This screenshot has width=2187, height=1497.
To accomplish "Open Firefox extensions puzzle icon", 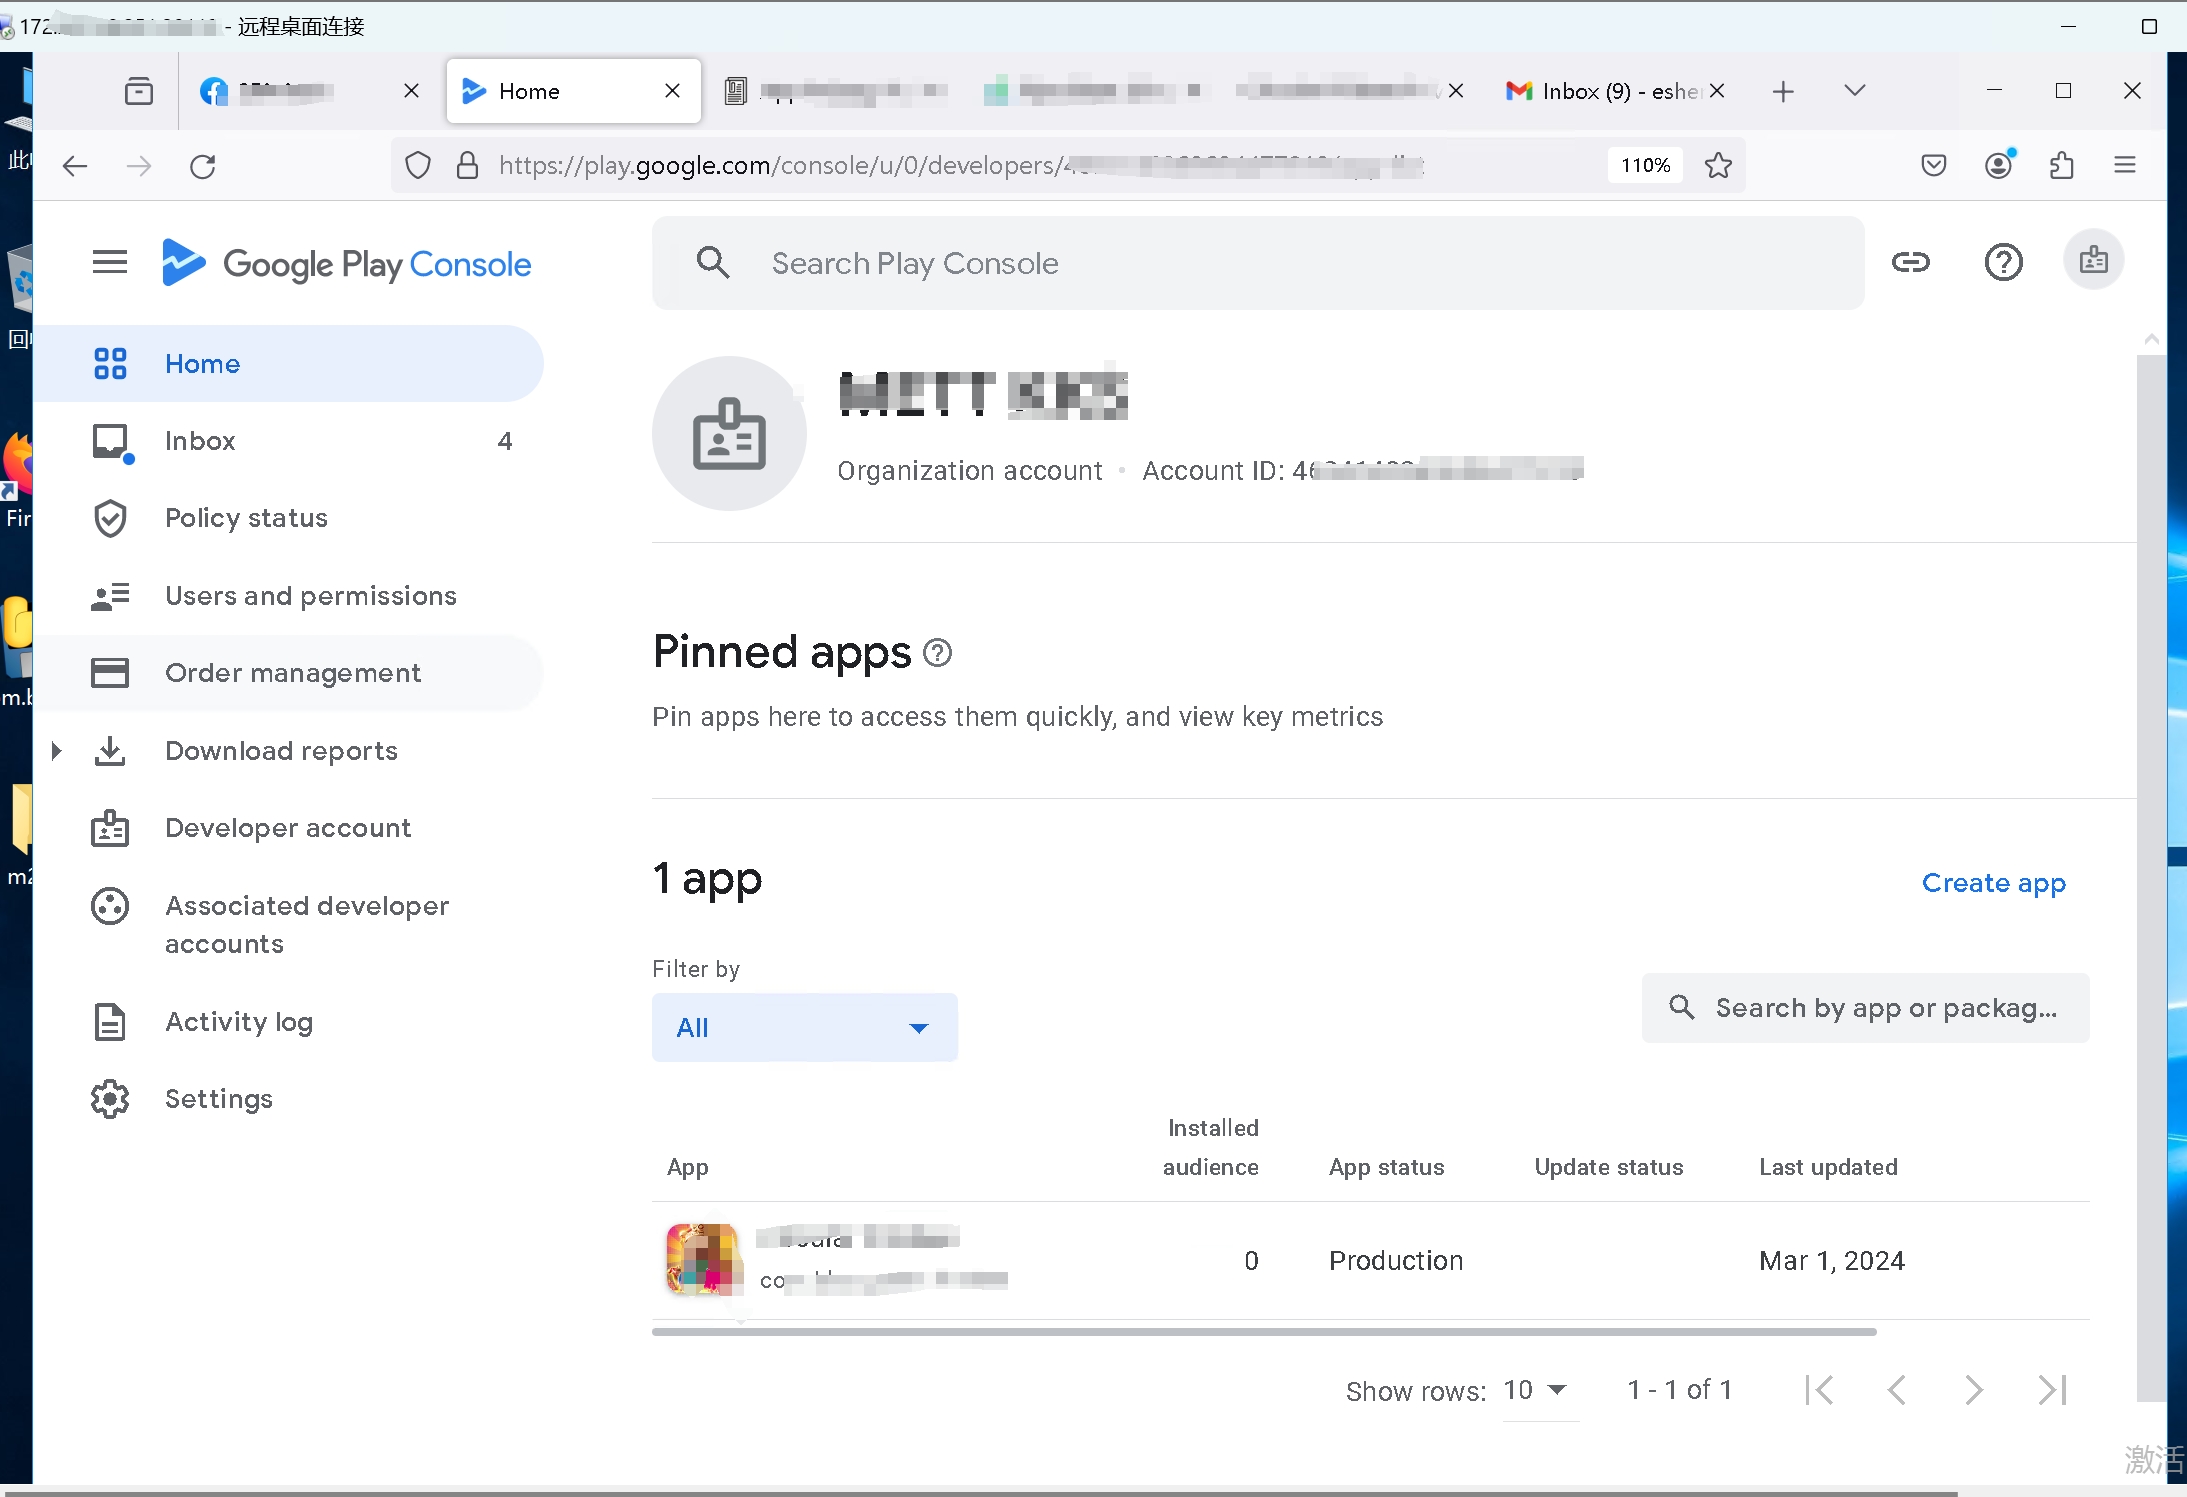I will point(2062,166).
